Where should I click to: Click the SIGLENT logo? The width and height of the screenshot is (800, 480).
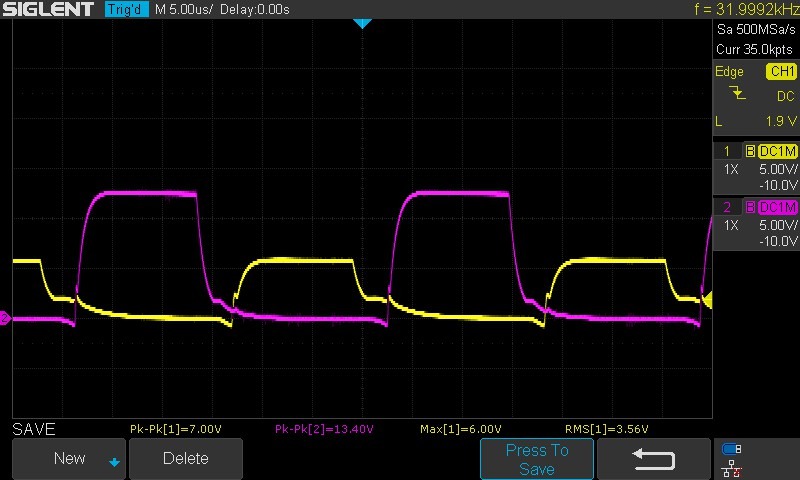[x=48, y=9]
